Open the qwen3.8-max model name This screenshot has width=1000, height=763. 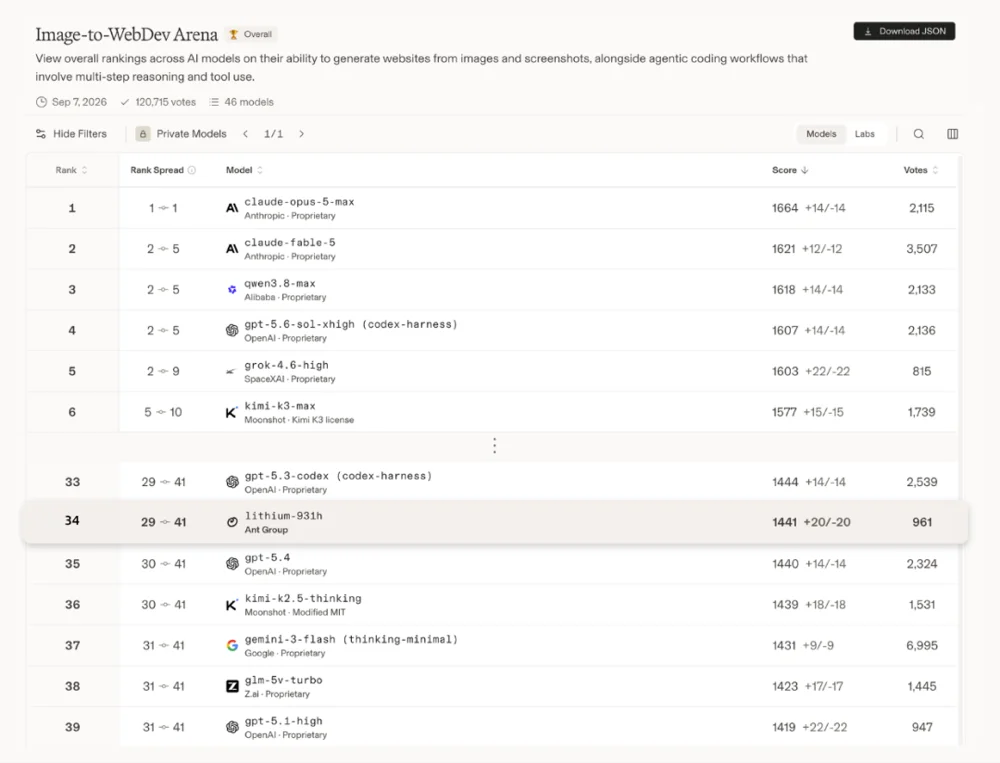pos(280,283)
